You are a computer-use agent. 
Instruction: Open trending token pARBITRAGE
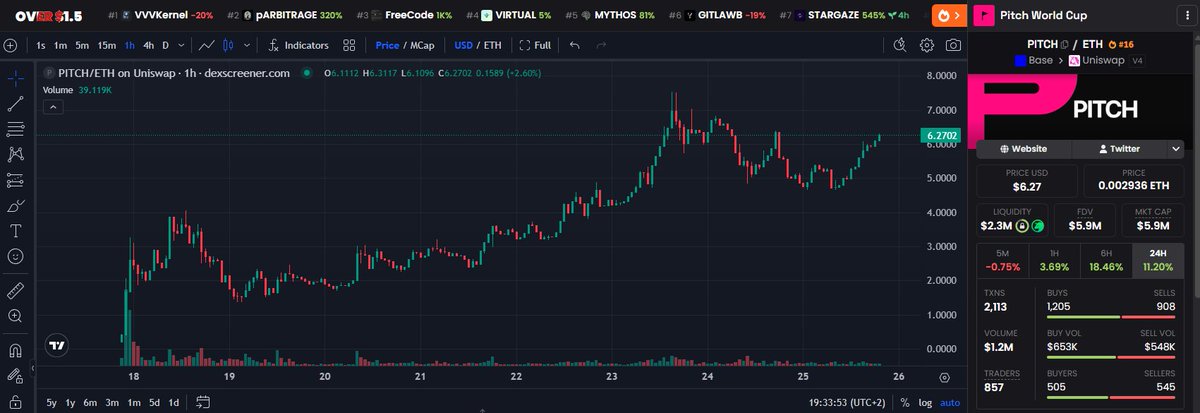point(286,16)
